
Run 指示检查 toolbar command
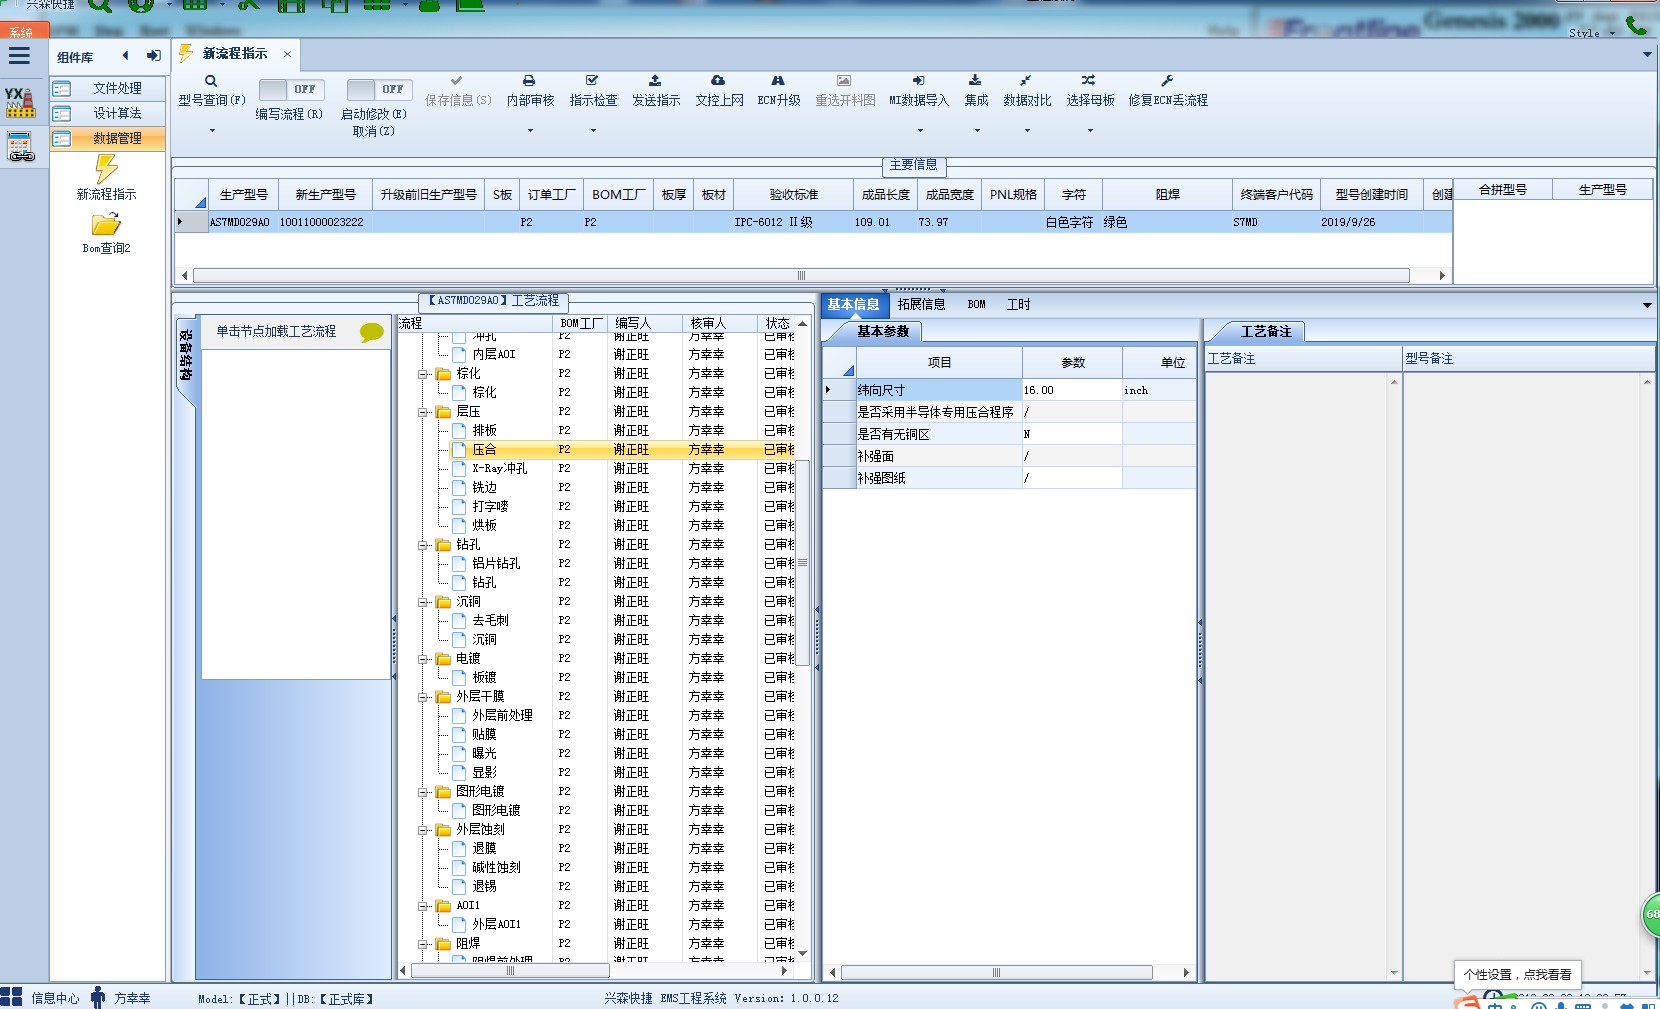(x=592, y=89)
